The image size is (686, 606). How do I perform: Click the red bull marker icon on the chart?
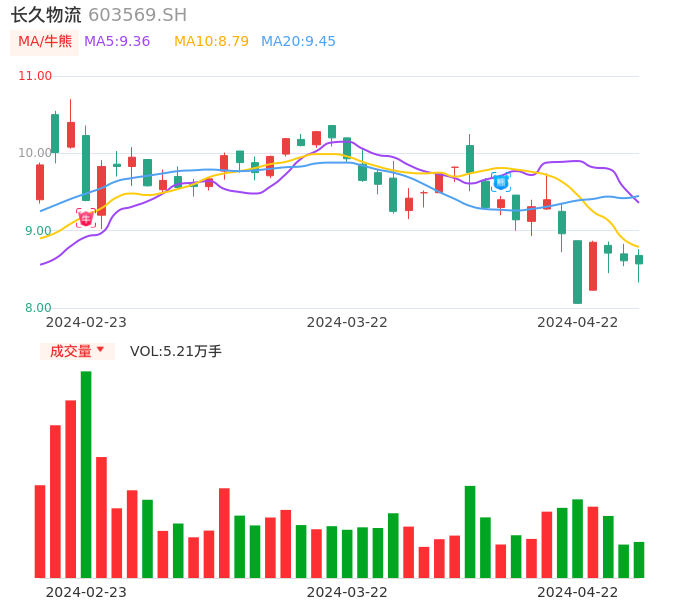click(x=86, y=218)
